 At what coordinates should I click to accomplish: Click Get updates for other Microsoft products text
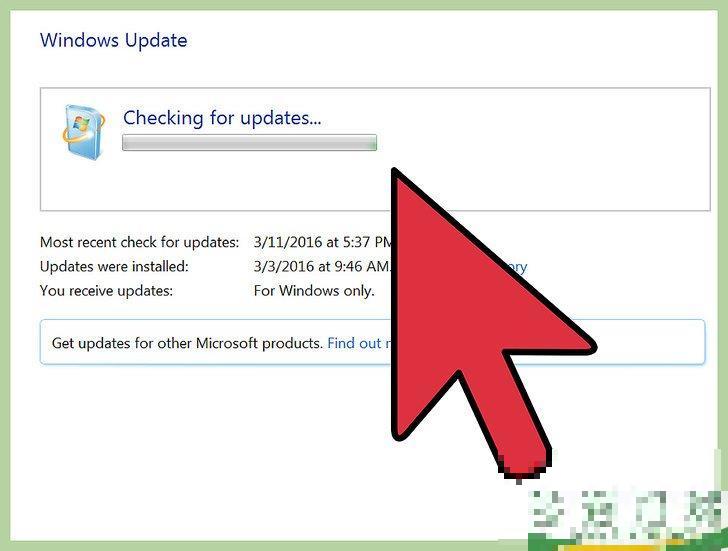pos(187,343)
